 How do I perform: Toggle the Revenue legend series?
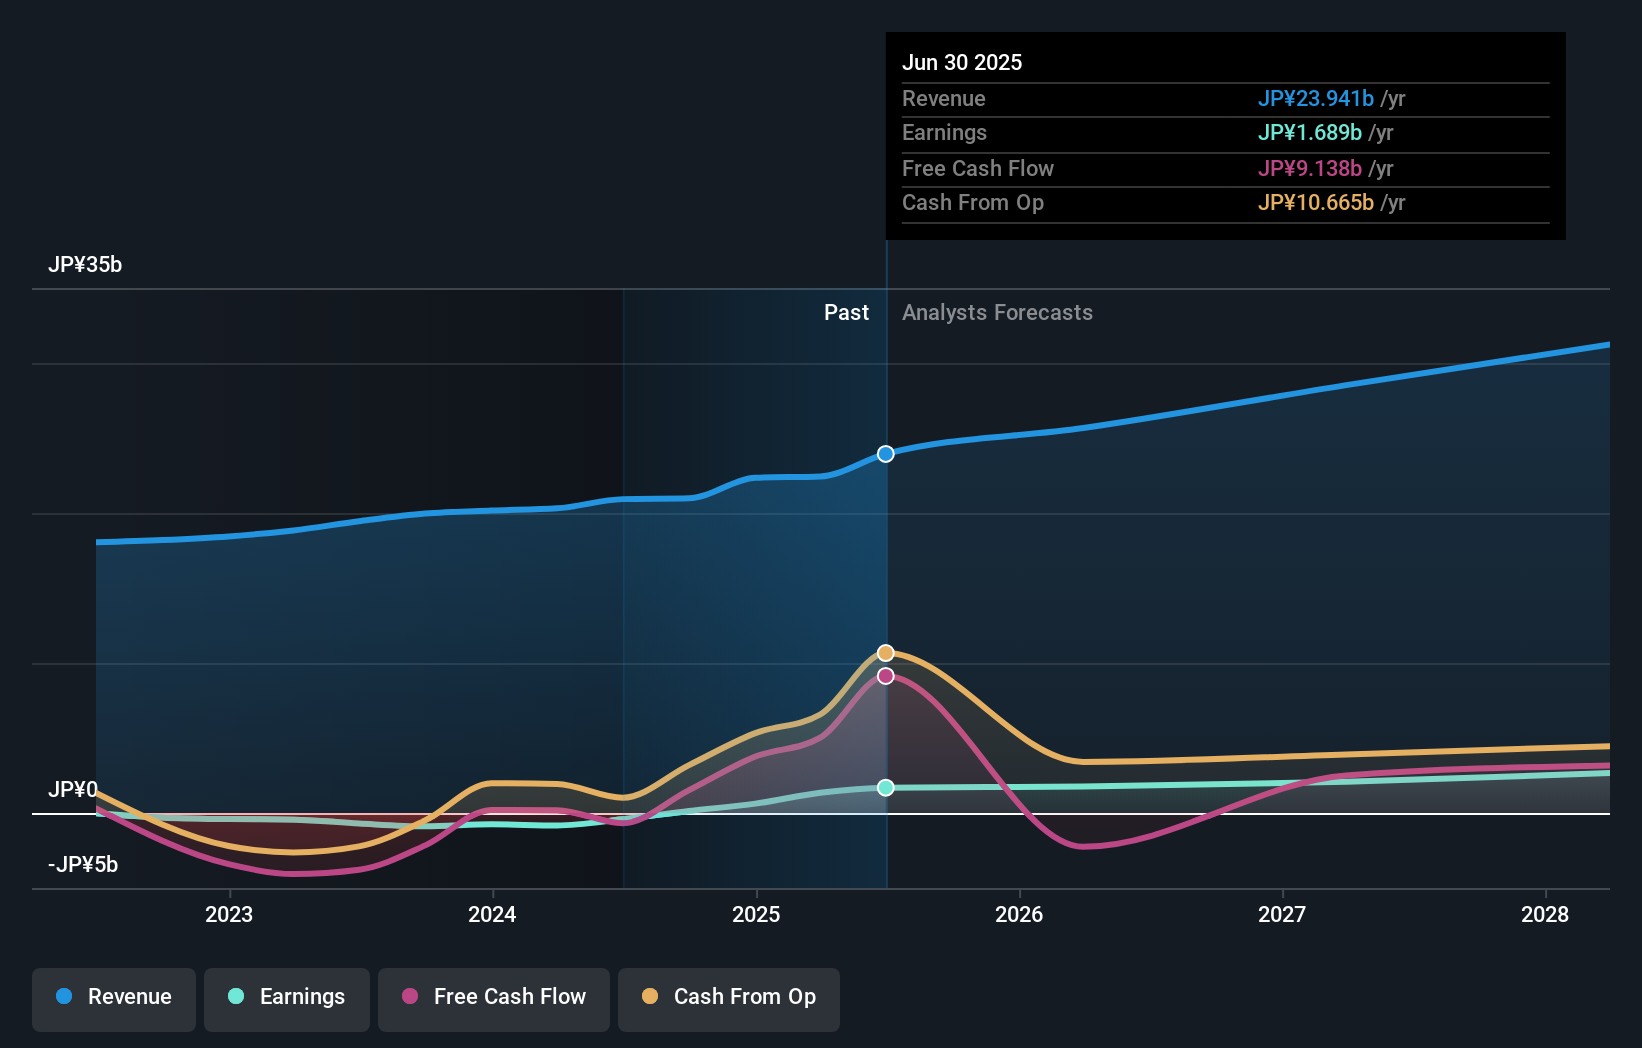[114, 999]
